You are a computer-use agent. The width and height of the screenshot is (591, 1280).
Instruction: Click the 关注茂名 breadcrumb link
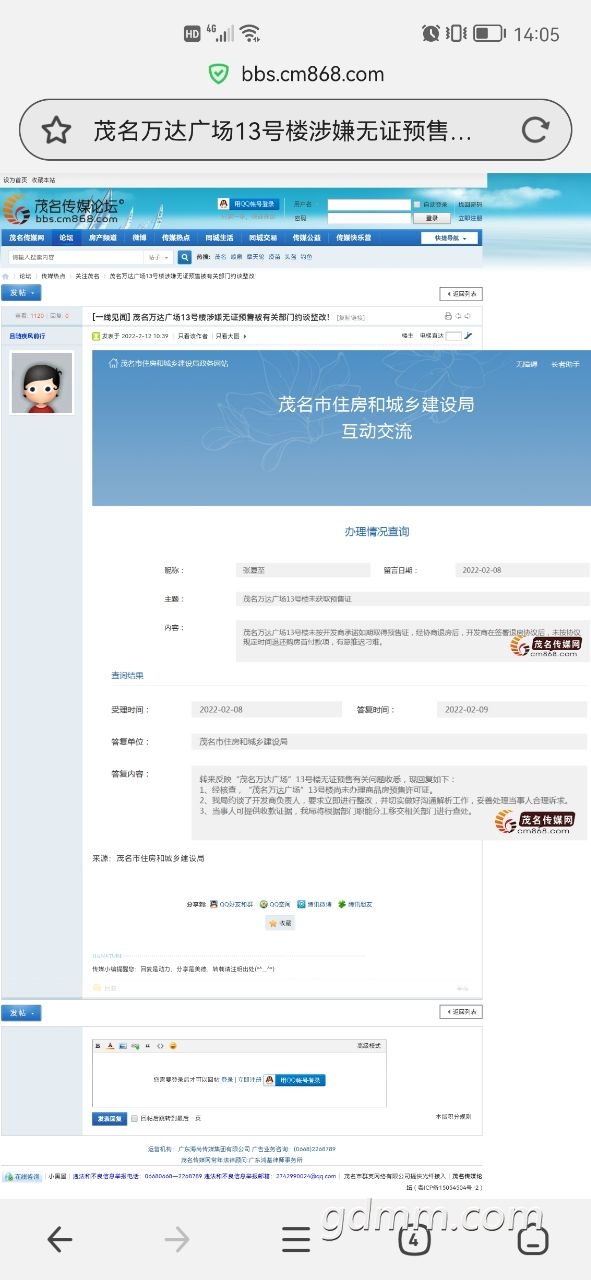[88, 276]
